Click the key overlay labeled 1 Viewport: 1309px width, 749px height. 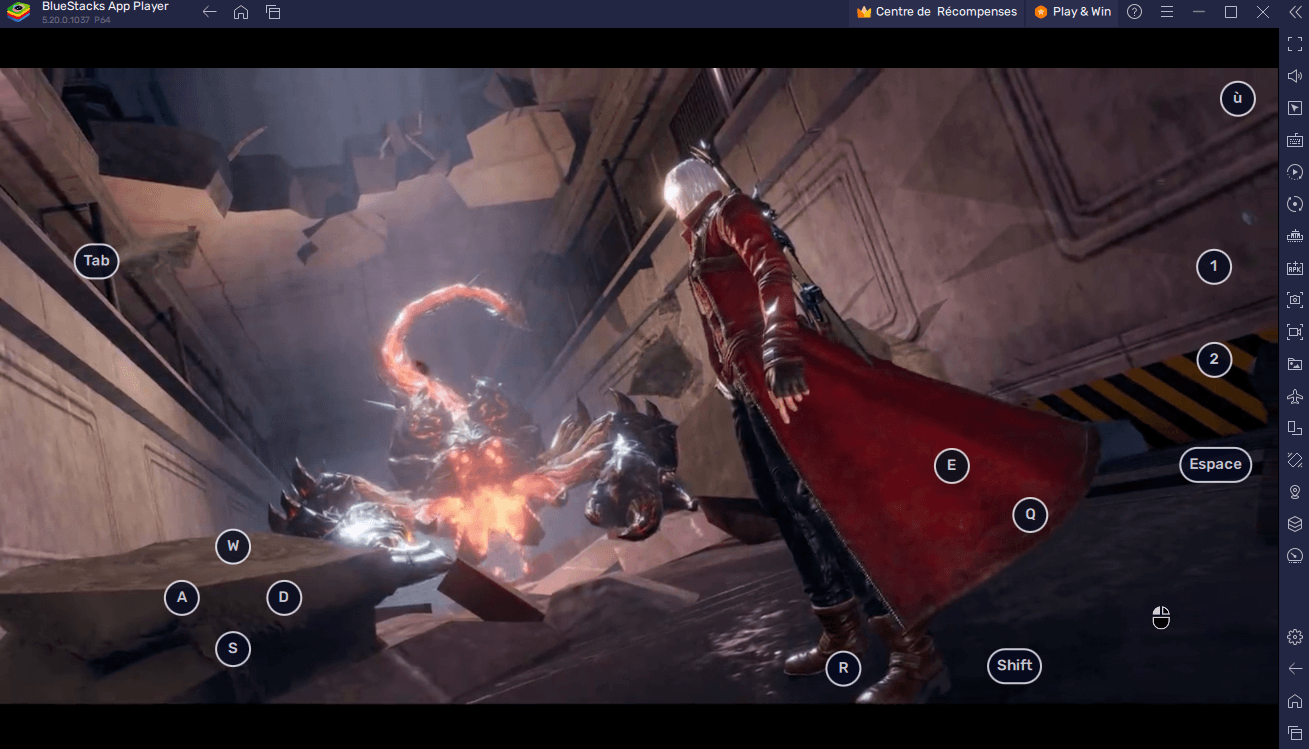(x=1214, y=266)
